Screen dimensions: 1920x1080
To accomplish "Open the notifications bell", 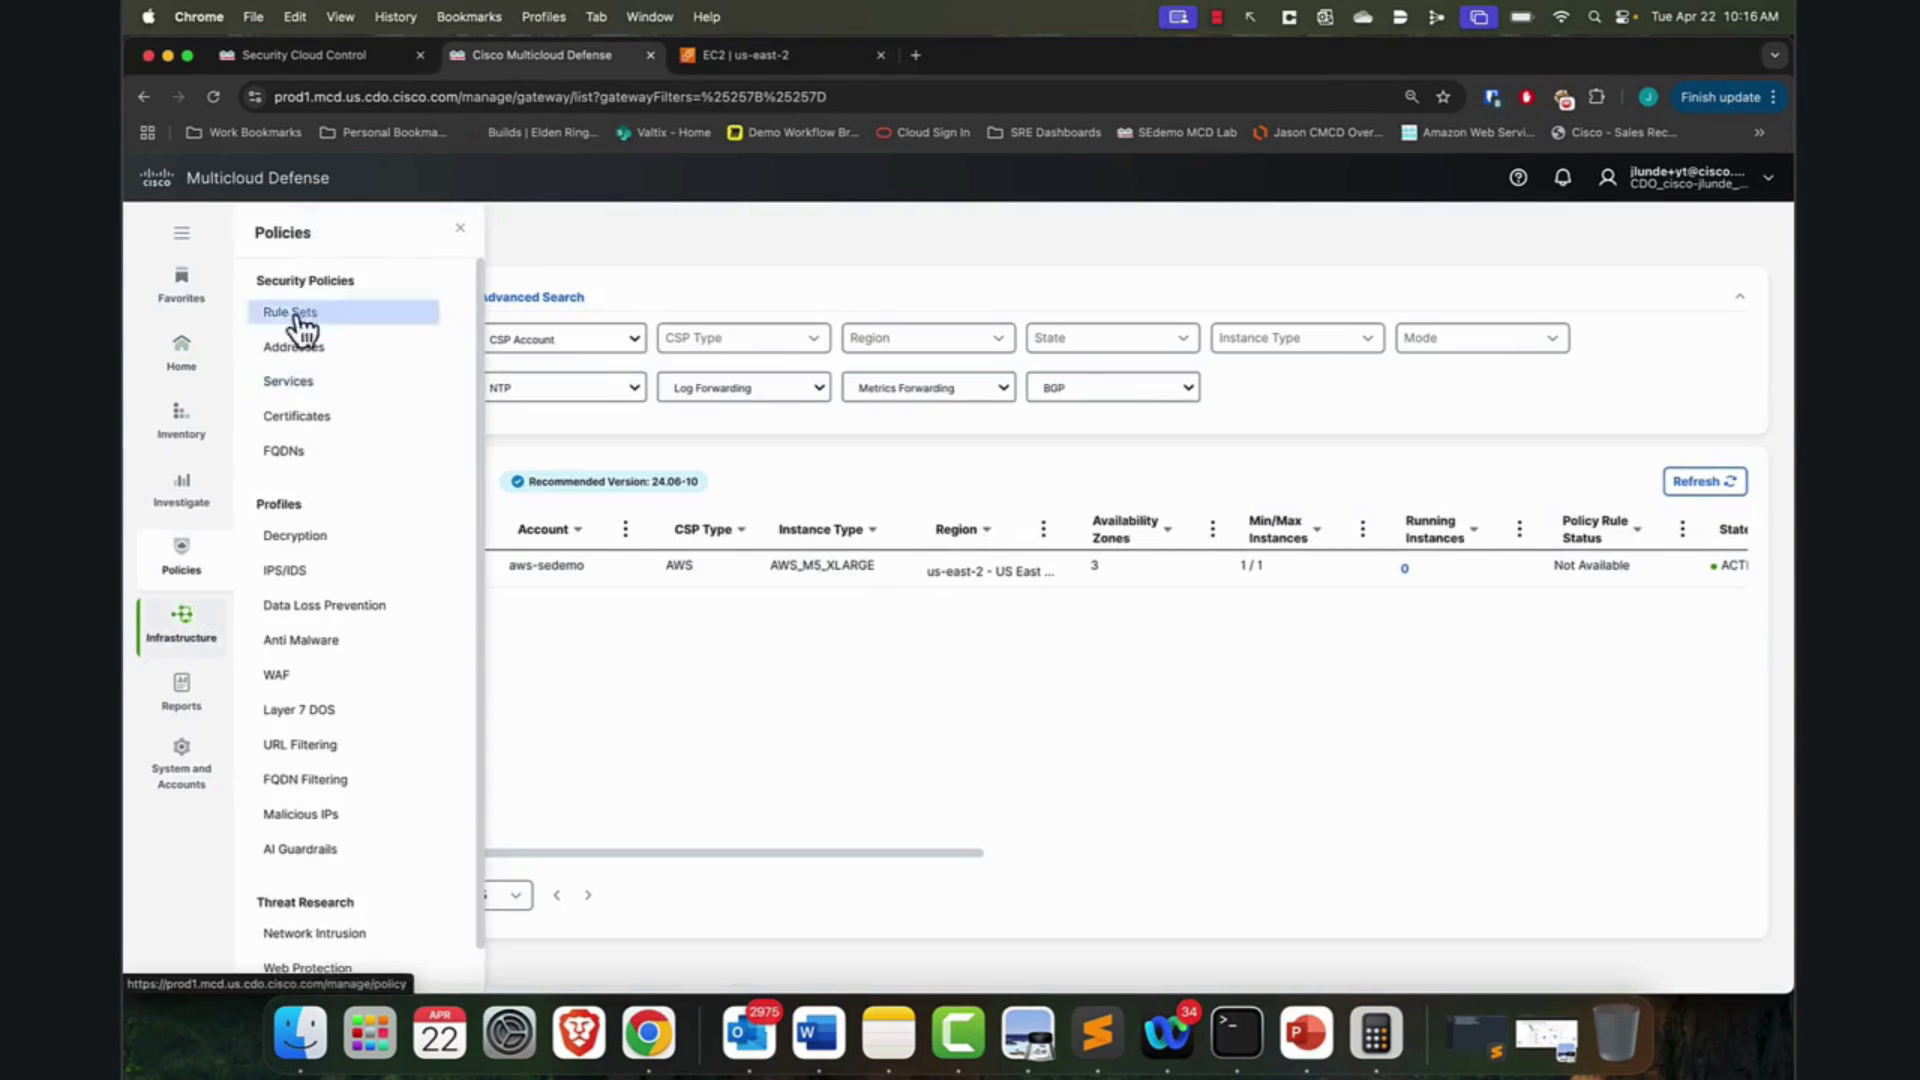I will coord(1562,177).
